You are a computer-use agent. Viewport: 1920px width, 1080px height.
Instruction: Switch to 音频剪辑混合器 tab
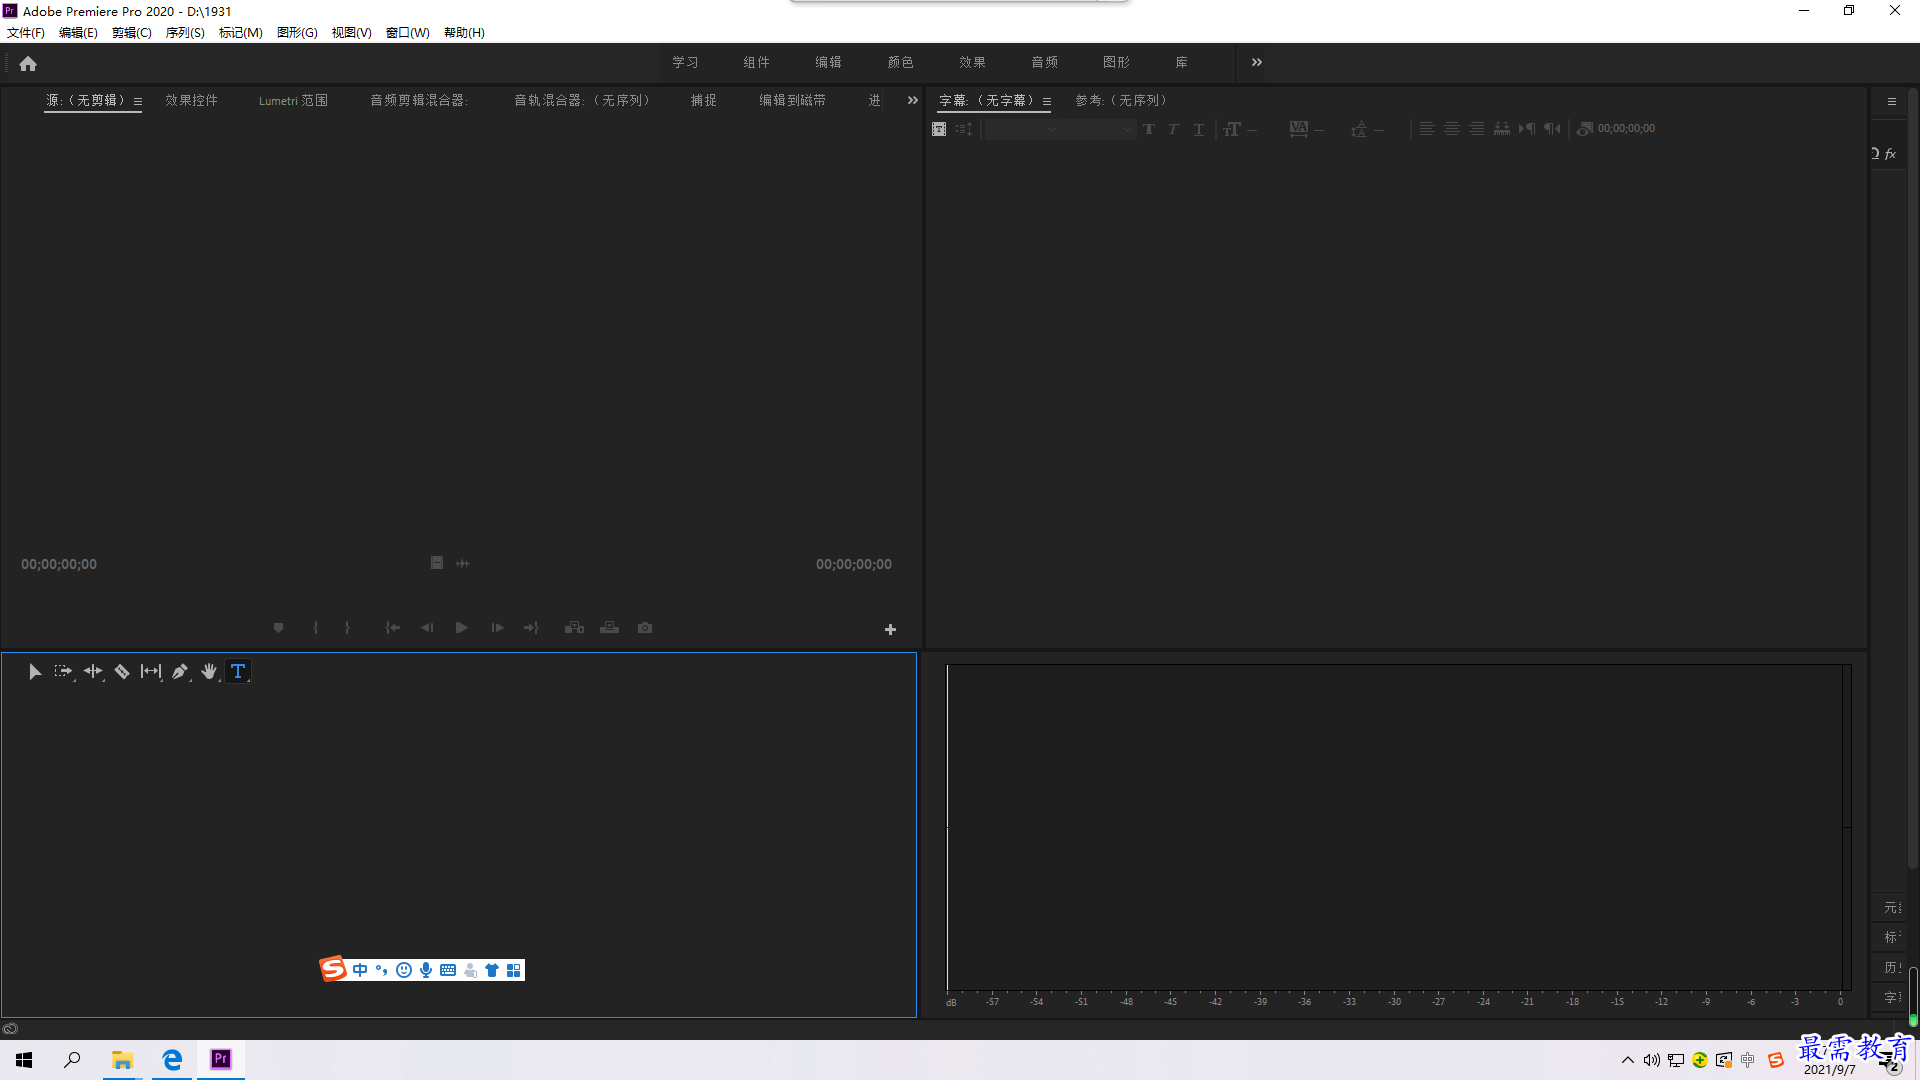[x=419, y=101]
